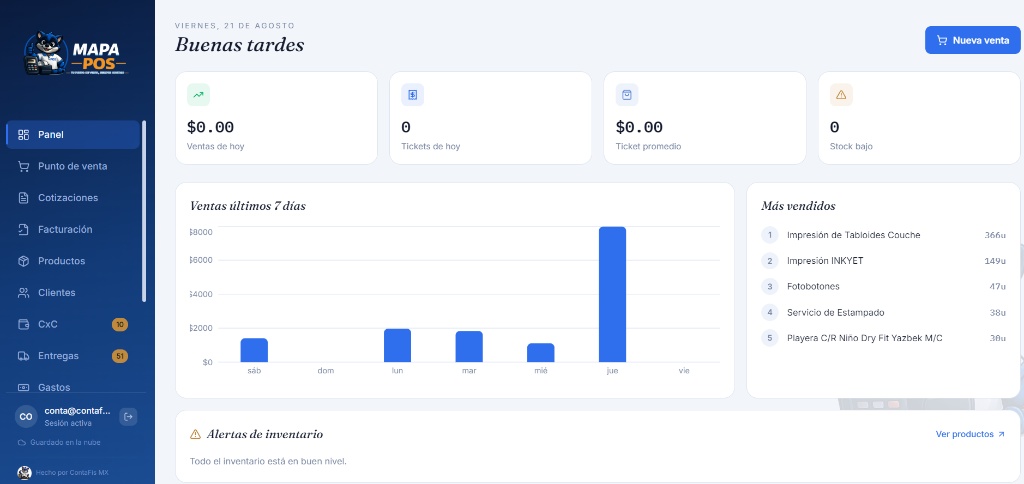Click the arrow icon after Ver productos
This screenshot has height=484, width=1024.
tap(1001, 434)
